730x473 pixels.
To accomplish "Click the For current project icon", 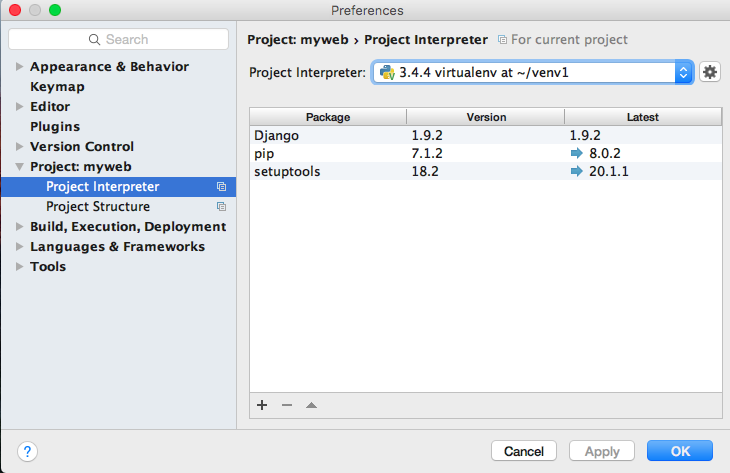I will point(502,40).
